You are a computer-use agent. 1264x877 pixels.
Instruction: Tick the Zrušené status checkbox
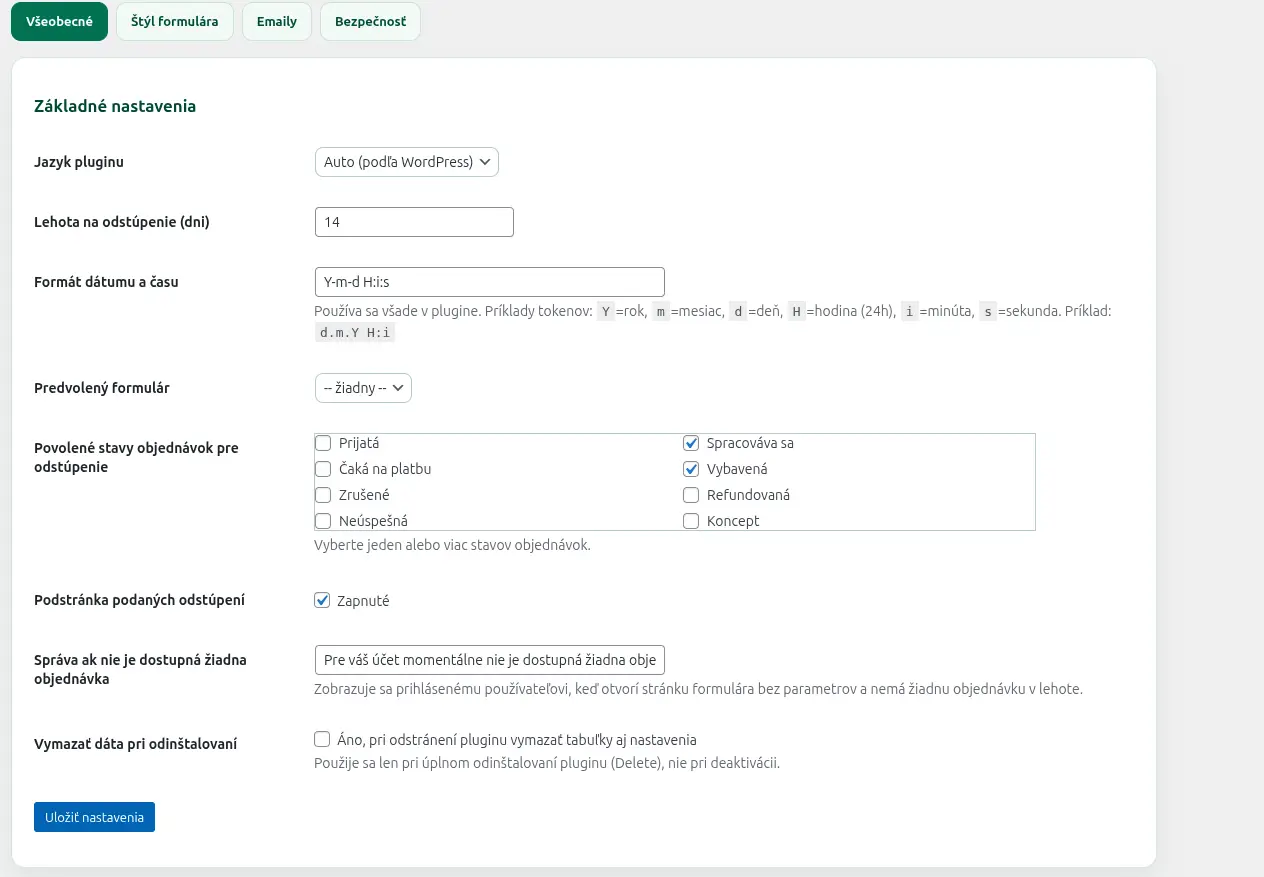tap(323, 495)
